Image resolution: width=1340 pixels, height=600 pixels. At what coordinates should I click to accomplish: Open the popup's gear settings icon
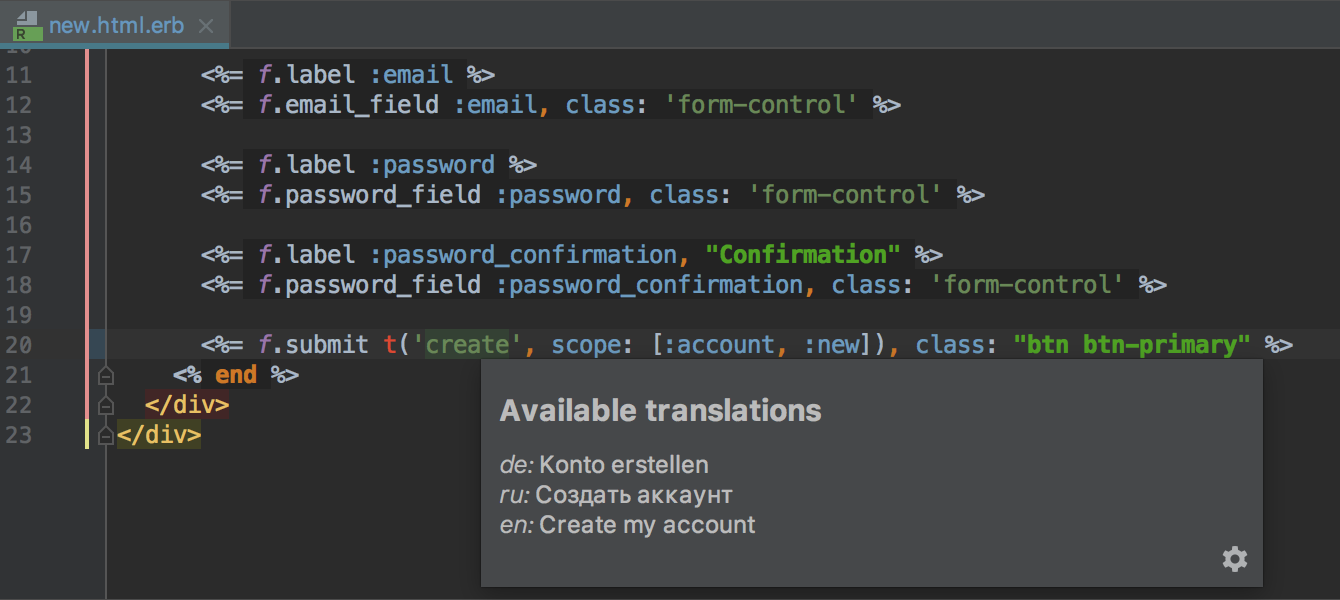click(1235, 559)
